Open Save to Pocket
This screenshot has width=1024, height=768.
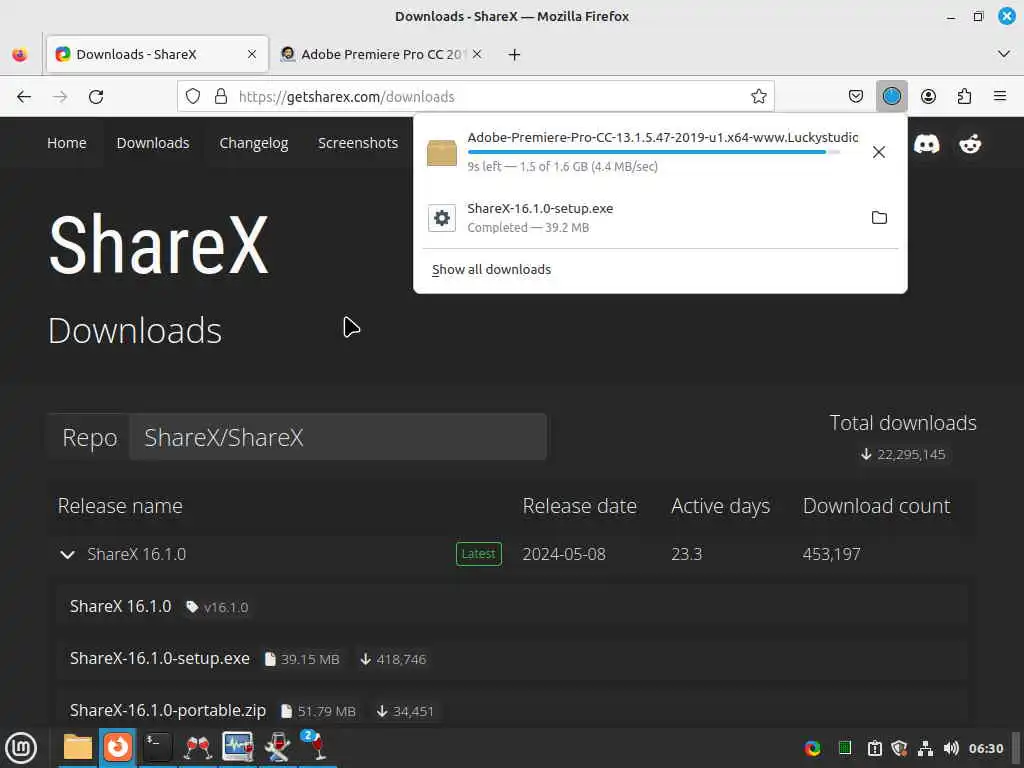856,97
